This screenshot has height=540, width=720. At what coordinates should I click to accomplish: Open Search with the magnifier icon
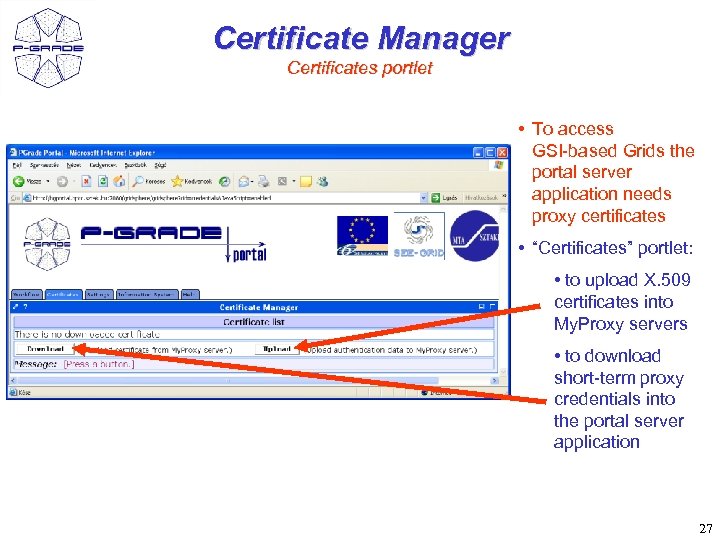pyautogui.click(x=138, y=182)
